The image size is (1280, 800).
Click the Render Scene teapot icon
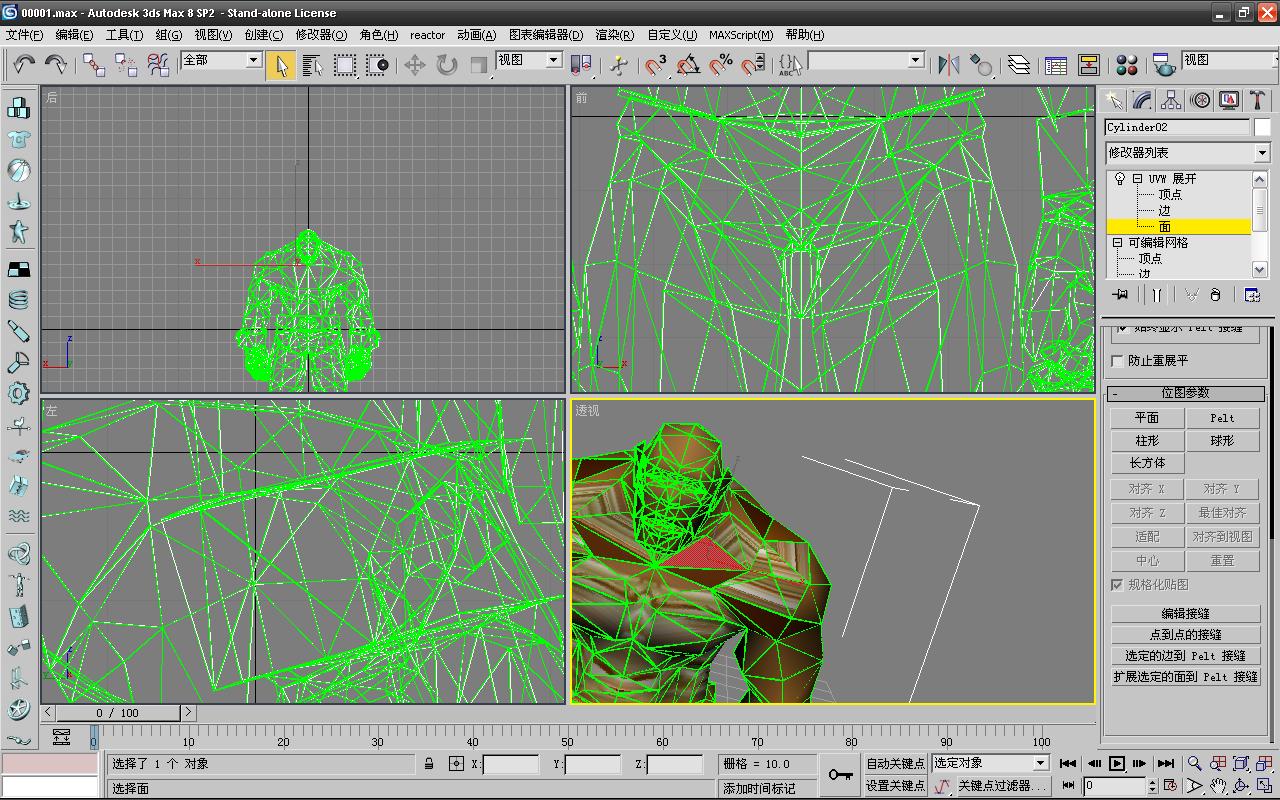[1163, 65]
